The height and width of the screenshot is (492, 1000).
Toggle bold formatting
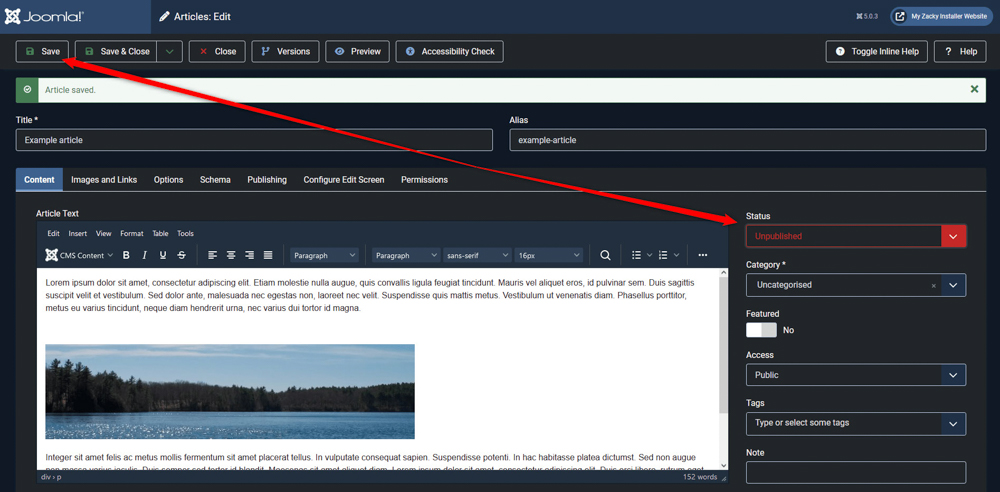click(x=126, y=255)
